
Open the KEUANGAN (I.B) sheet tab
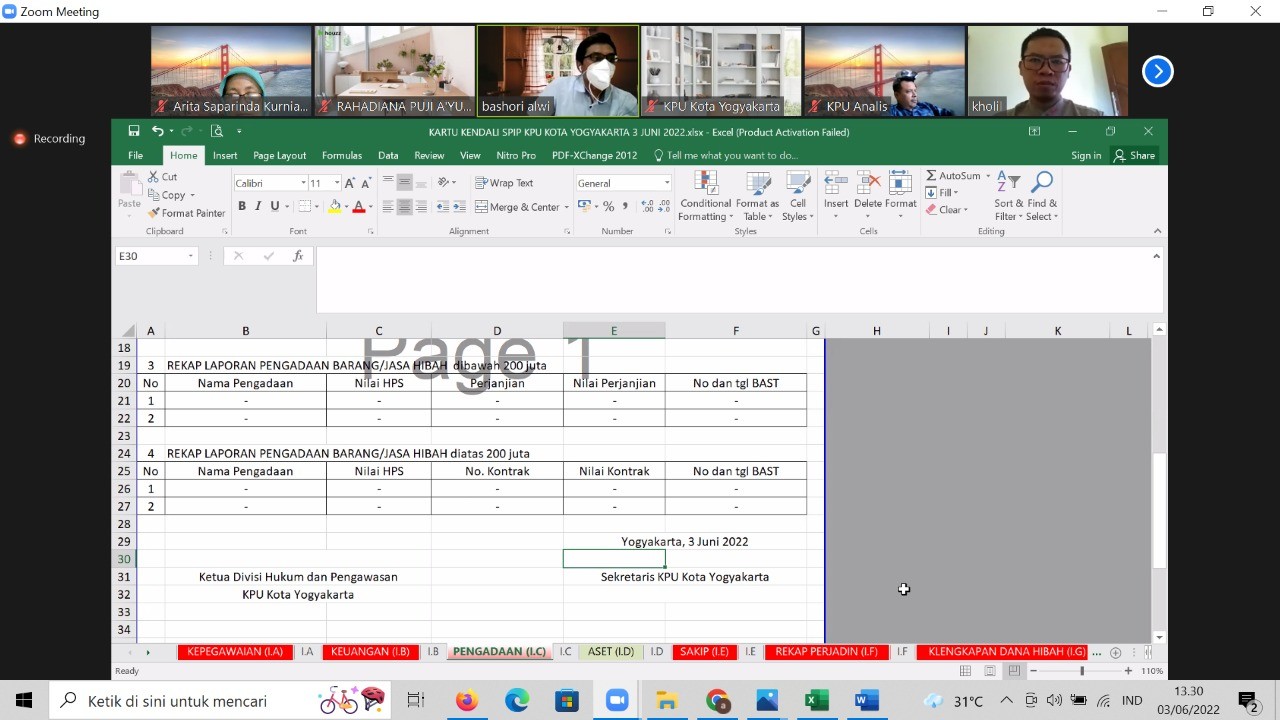pyautogui.click(x=370, y=652)
